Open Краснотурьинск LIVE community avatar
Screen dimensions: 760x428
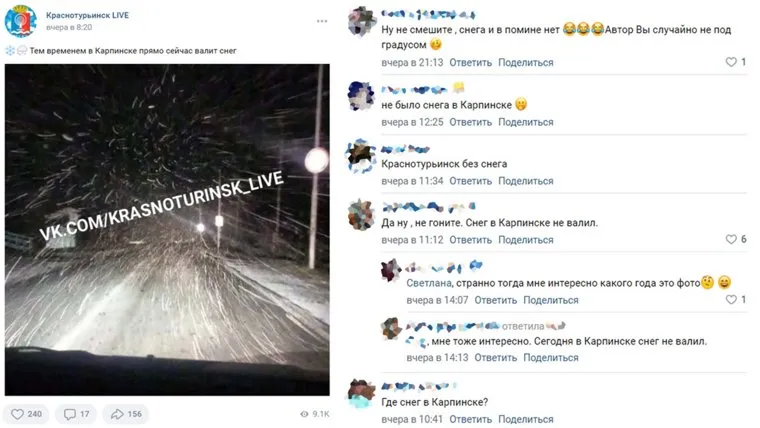pos(20,21)
